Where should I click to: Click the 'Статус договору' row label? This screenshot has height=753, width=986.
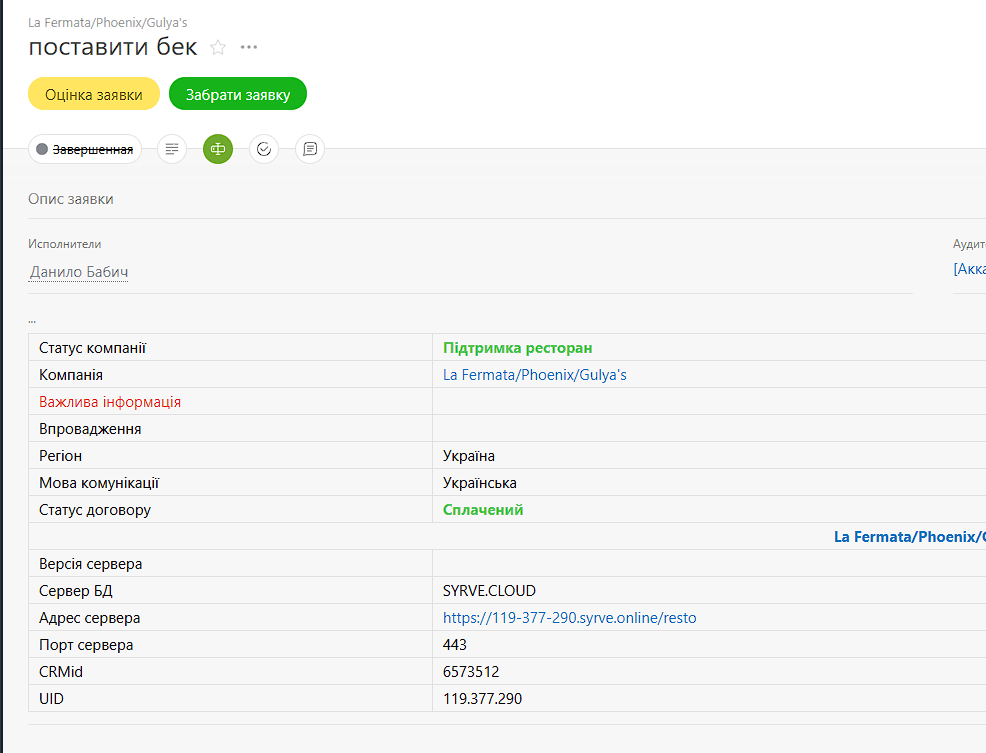coord(95,510)
